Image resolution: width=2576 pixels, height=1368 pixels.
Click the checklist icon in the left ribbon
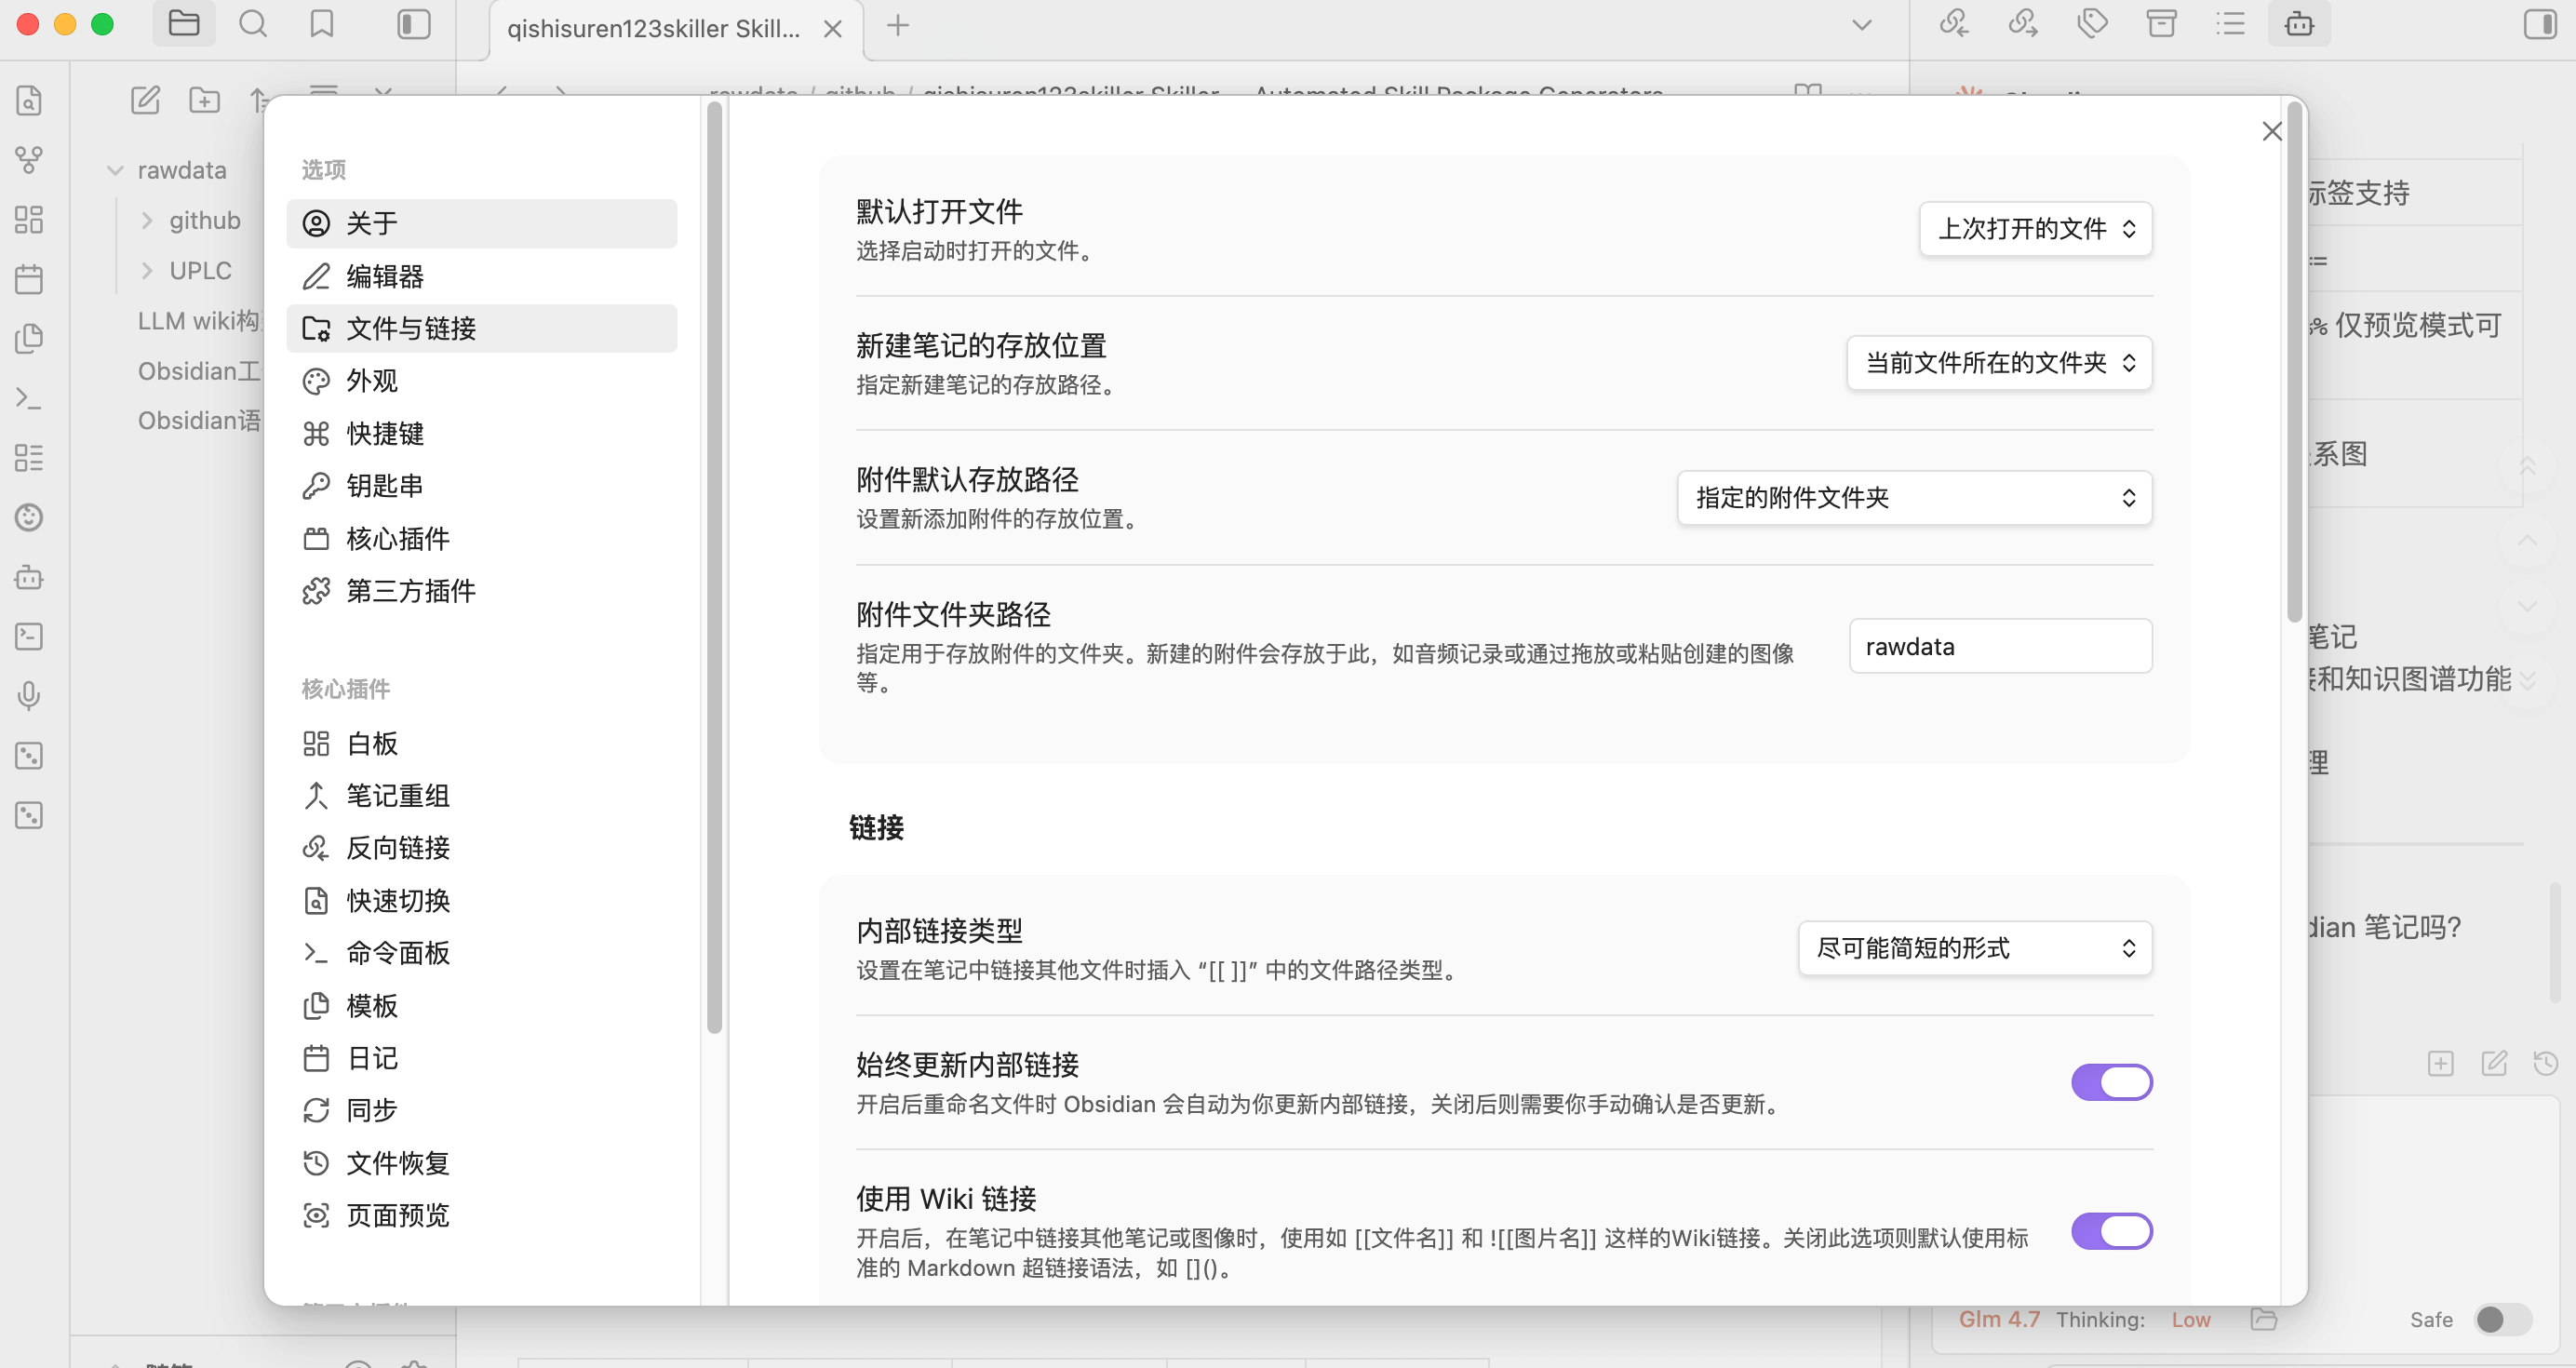[29, 458]
